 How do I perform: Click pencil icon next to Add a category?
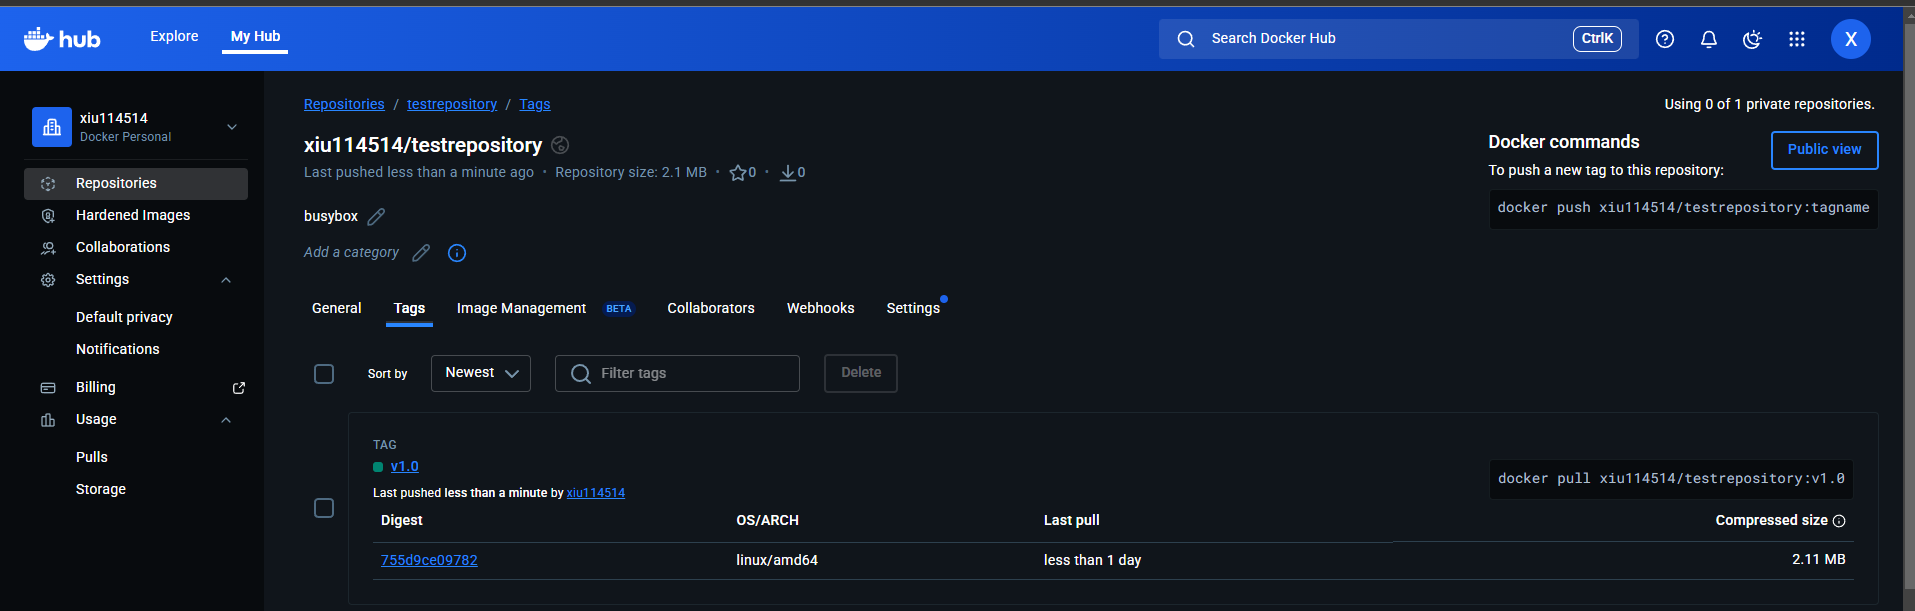[421, 253]
